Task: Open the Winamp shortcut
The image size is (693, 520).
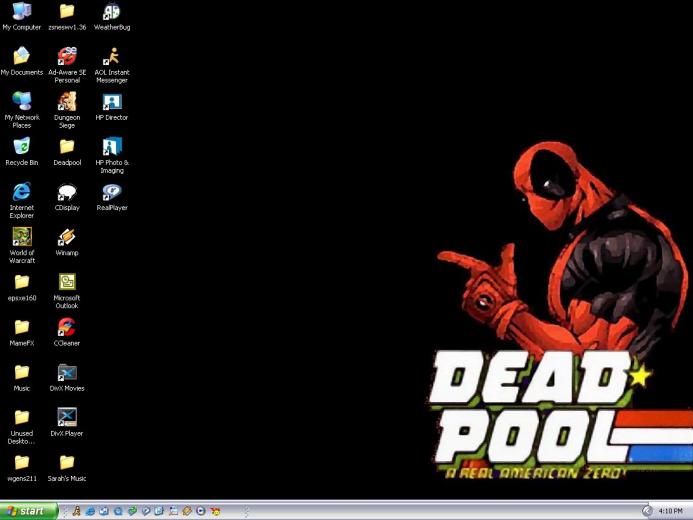Action: (67, 242)
